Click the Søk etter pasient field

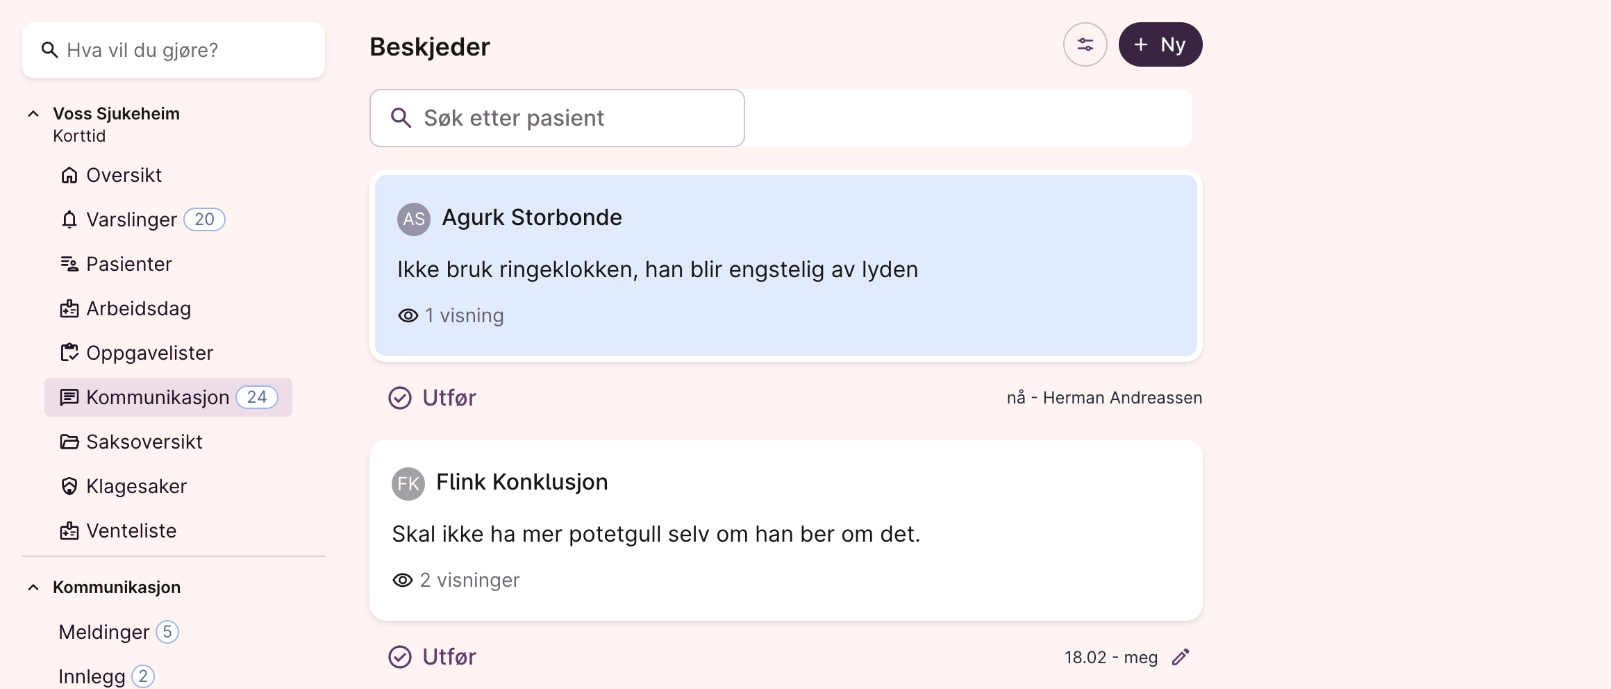click(x=557, y=118)
